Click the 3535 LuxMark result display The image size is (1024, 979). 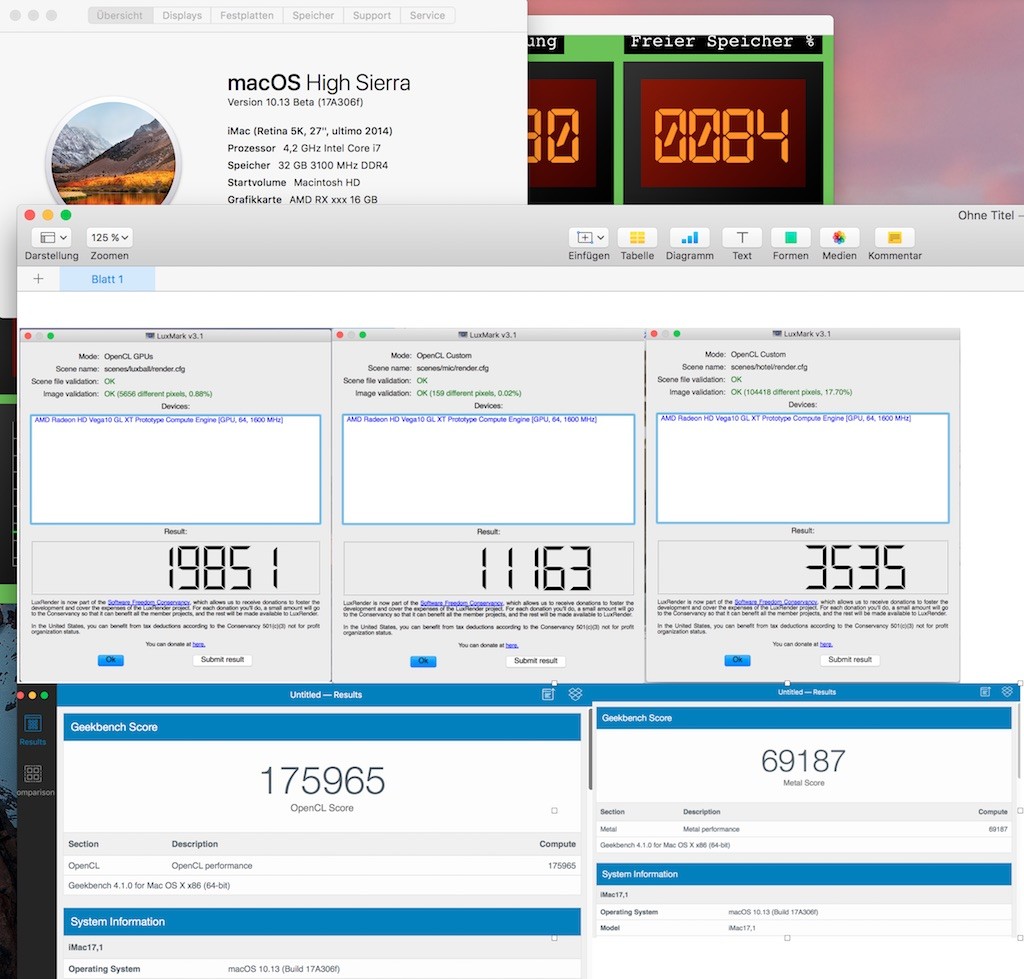pyautogui.click(x=803, y=566)
